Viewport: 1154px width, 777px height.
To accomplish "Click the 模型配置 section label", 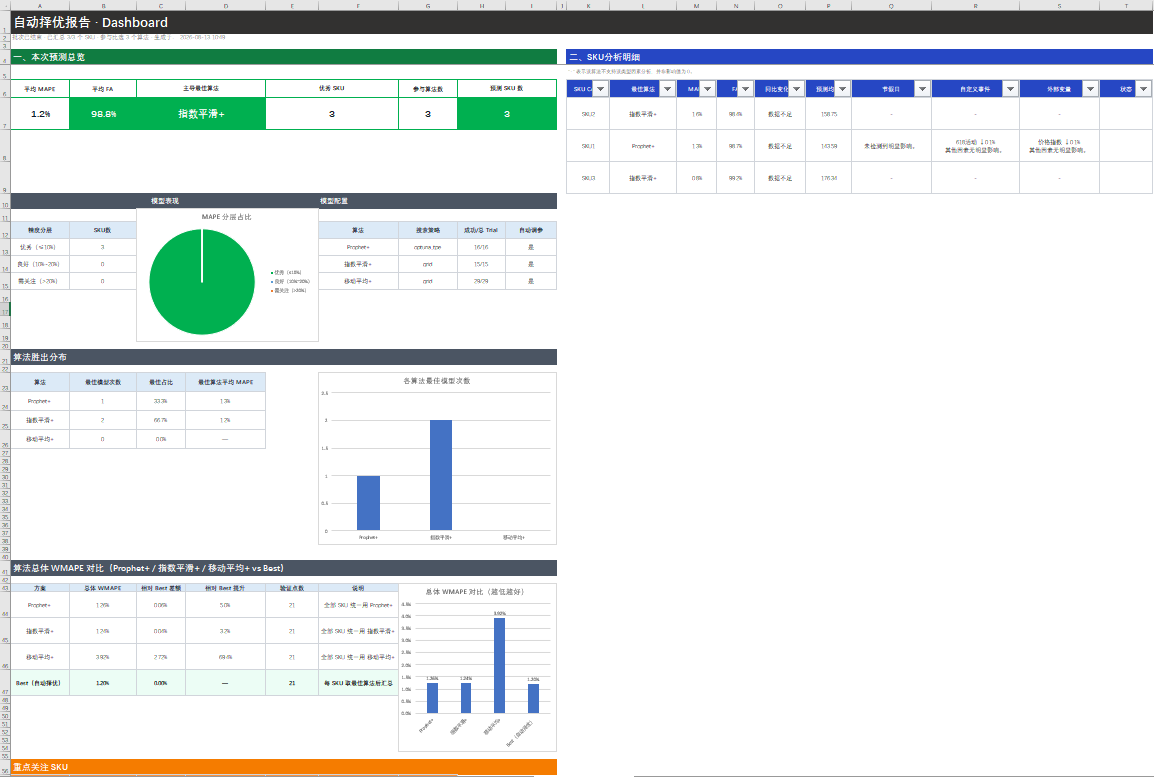I will pyautogui.click(x=333, y=201).
